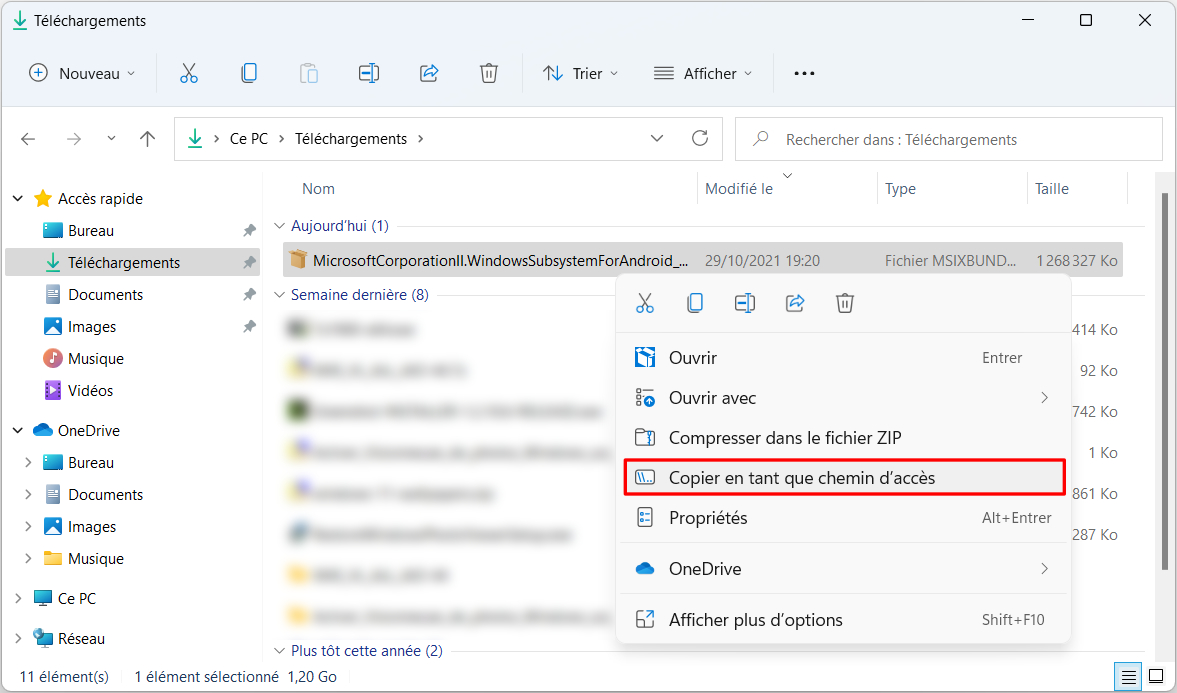Choose Afficher plus d'options
The image size is (1177, 693).
[844, 619]
